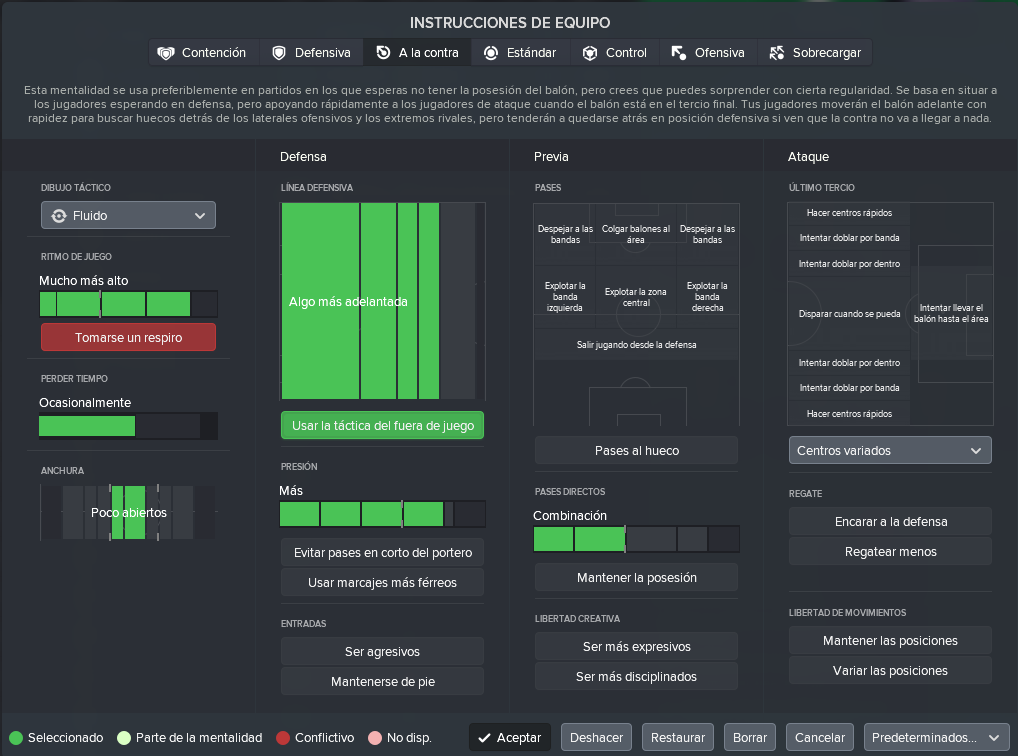Click the Restaurar button
The height and width of the screenshot is (756, 1018).
tap(678, 737)
